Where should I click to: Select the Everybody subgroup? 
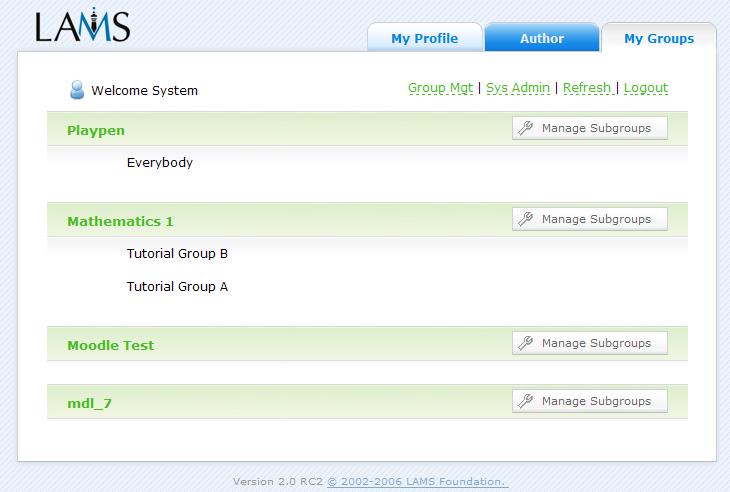pos(159,162)
